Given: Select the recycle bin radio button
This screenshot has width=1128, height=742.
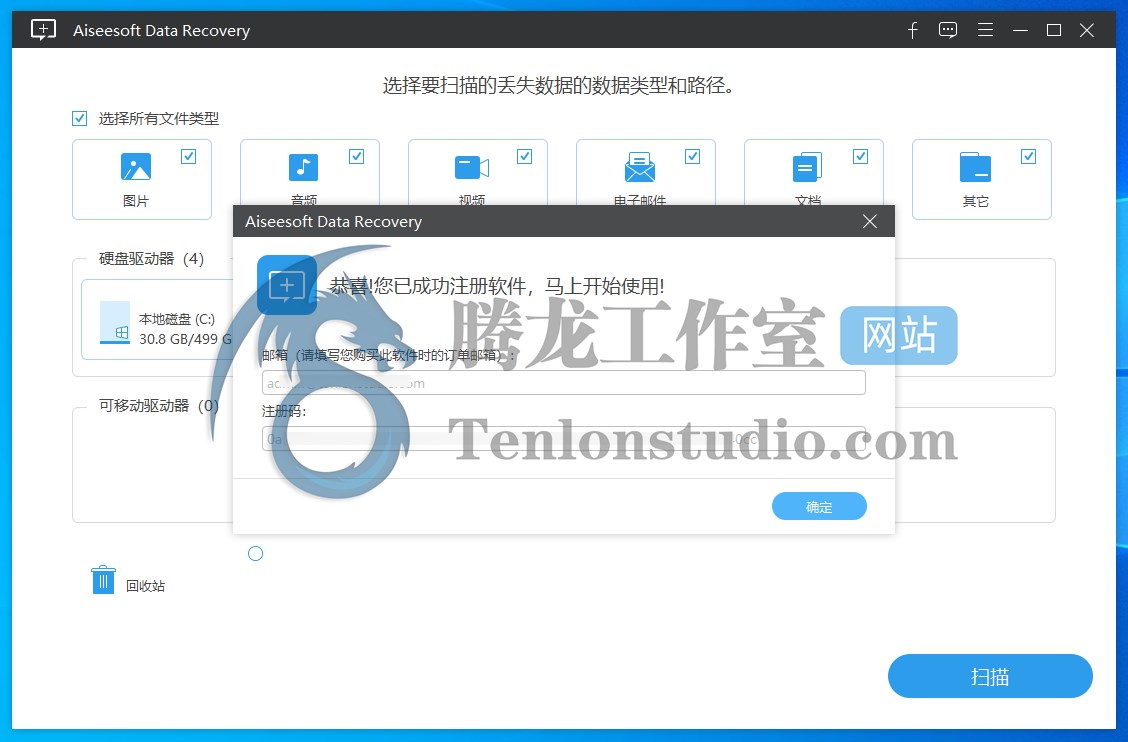Looking at the screenshot, I should (255, 553).
